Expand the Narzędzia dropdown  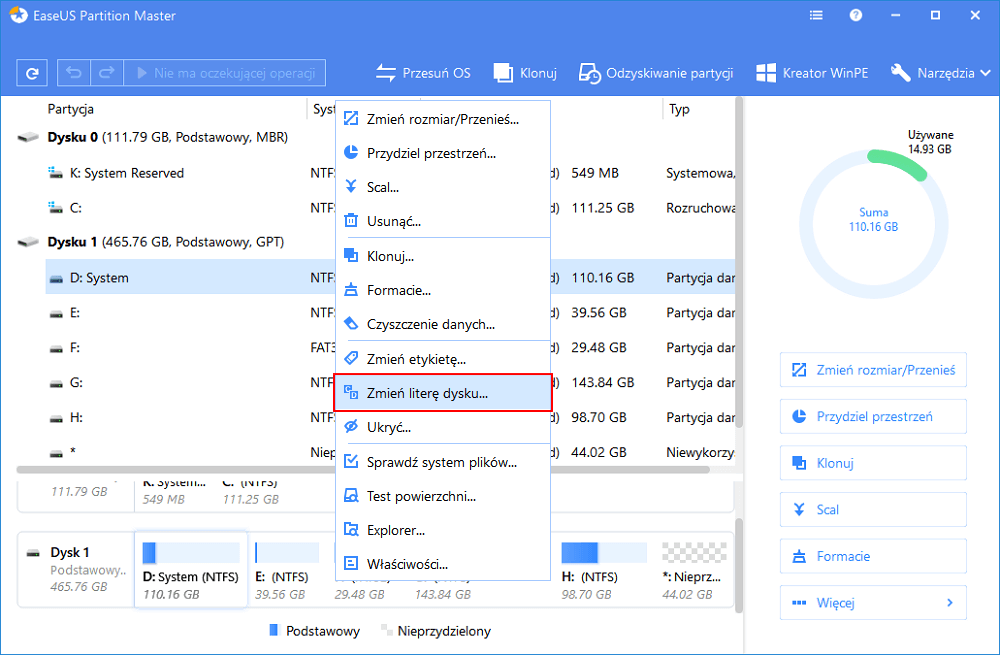click(941, 73)
